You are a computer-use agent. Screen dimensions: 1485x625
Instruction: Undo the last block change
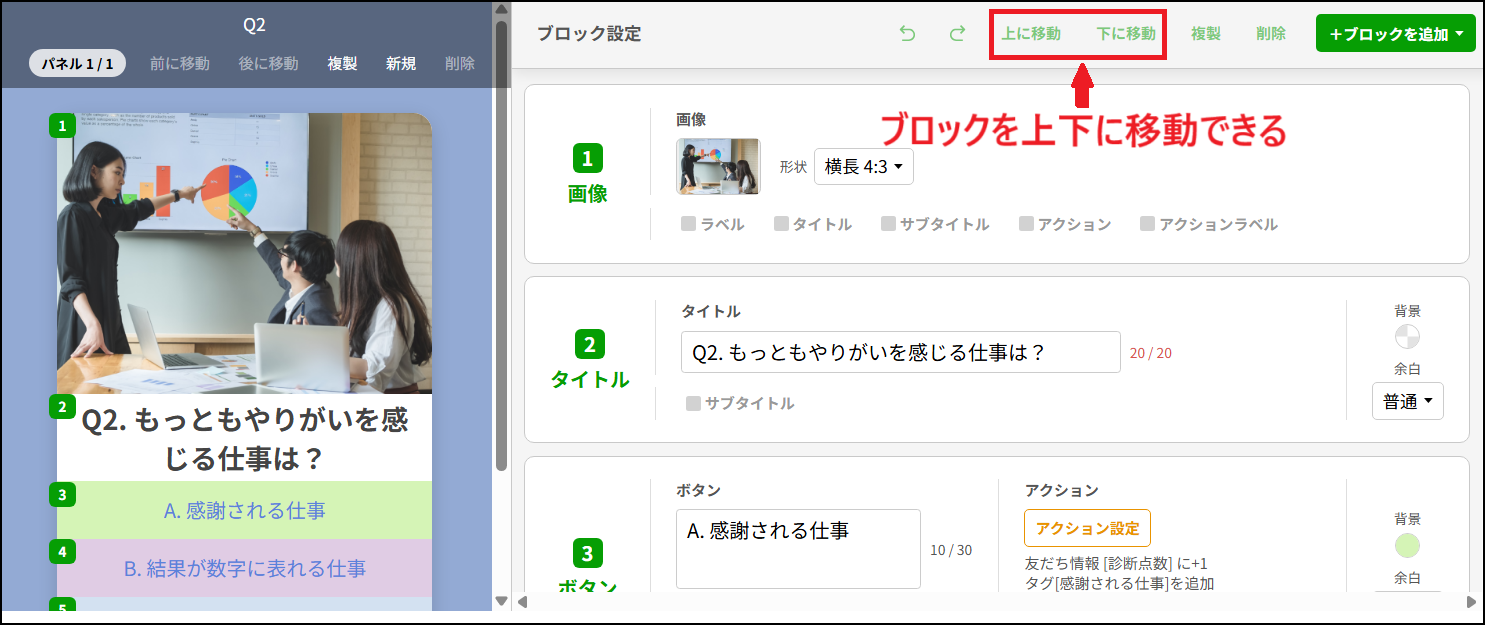907,33
